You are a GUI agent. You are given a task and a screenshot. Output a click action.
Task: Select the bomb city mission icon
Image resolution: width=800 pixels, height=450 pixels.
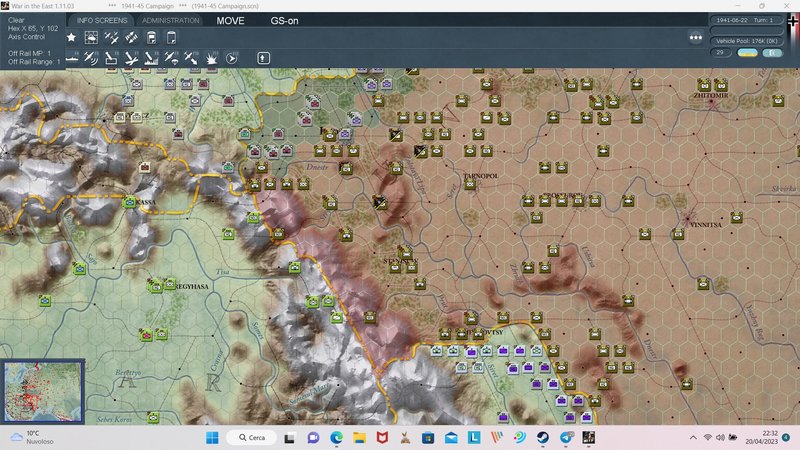click(x=151, y=58)
